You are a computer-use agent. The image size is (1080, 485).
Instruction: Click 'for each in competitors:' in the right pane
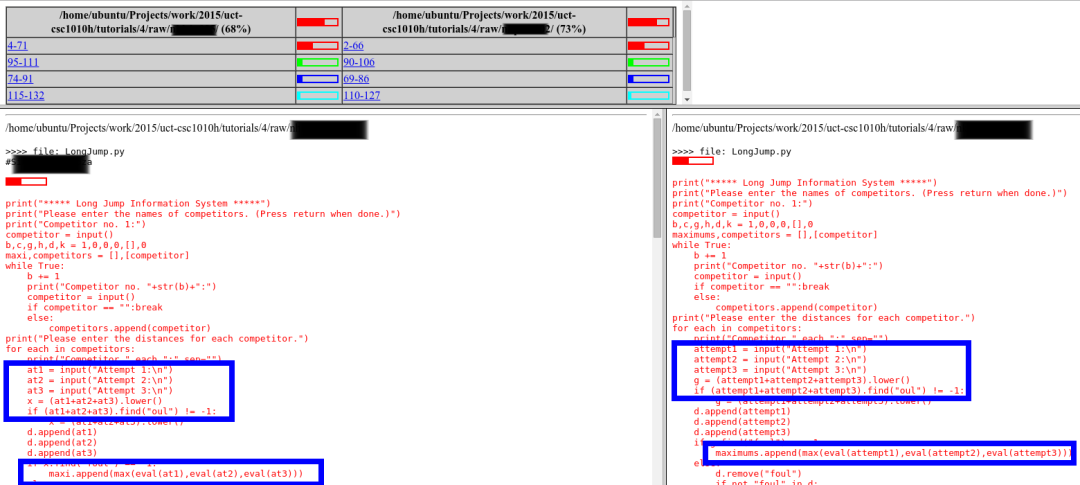pos(737,328)
